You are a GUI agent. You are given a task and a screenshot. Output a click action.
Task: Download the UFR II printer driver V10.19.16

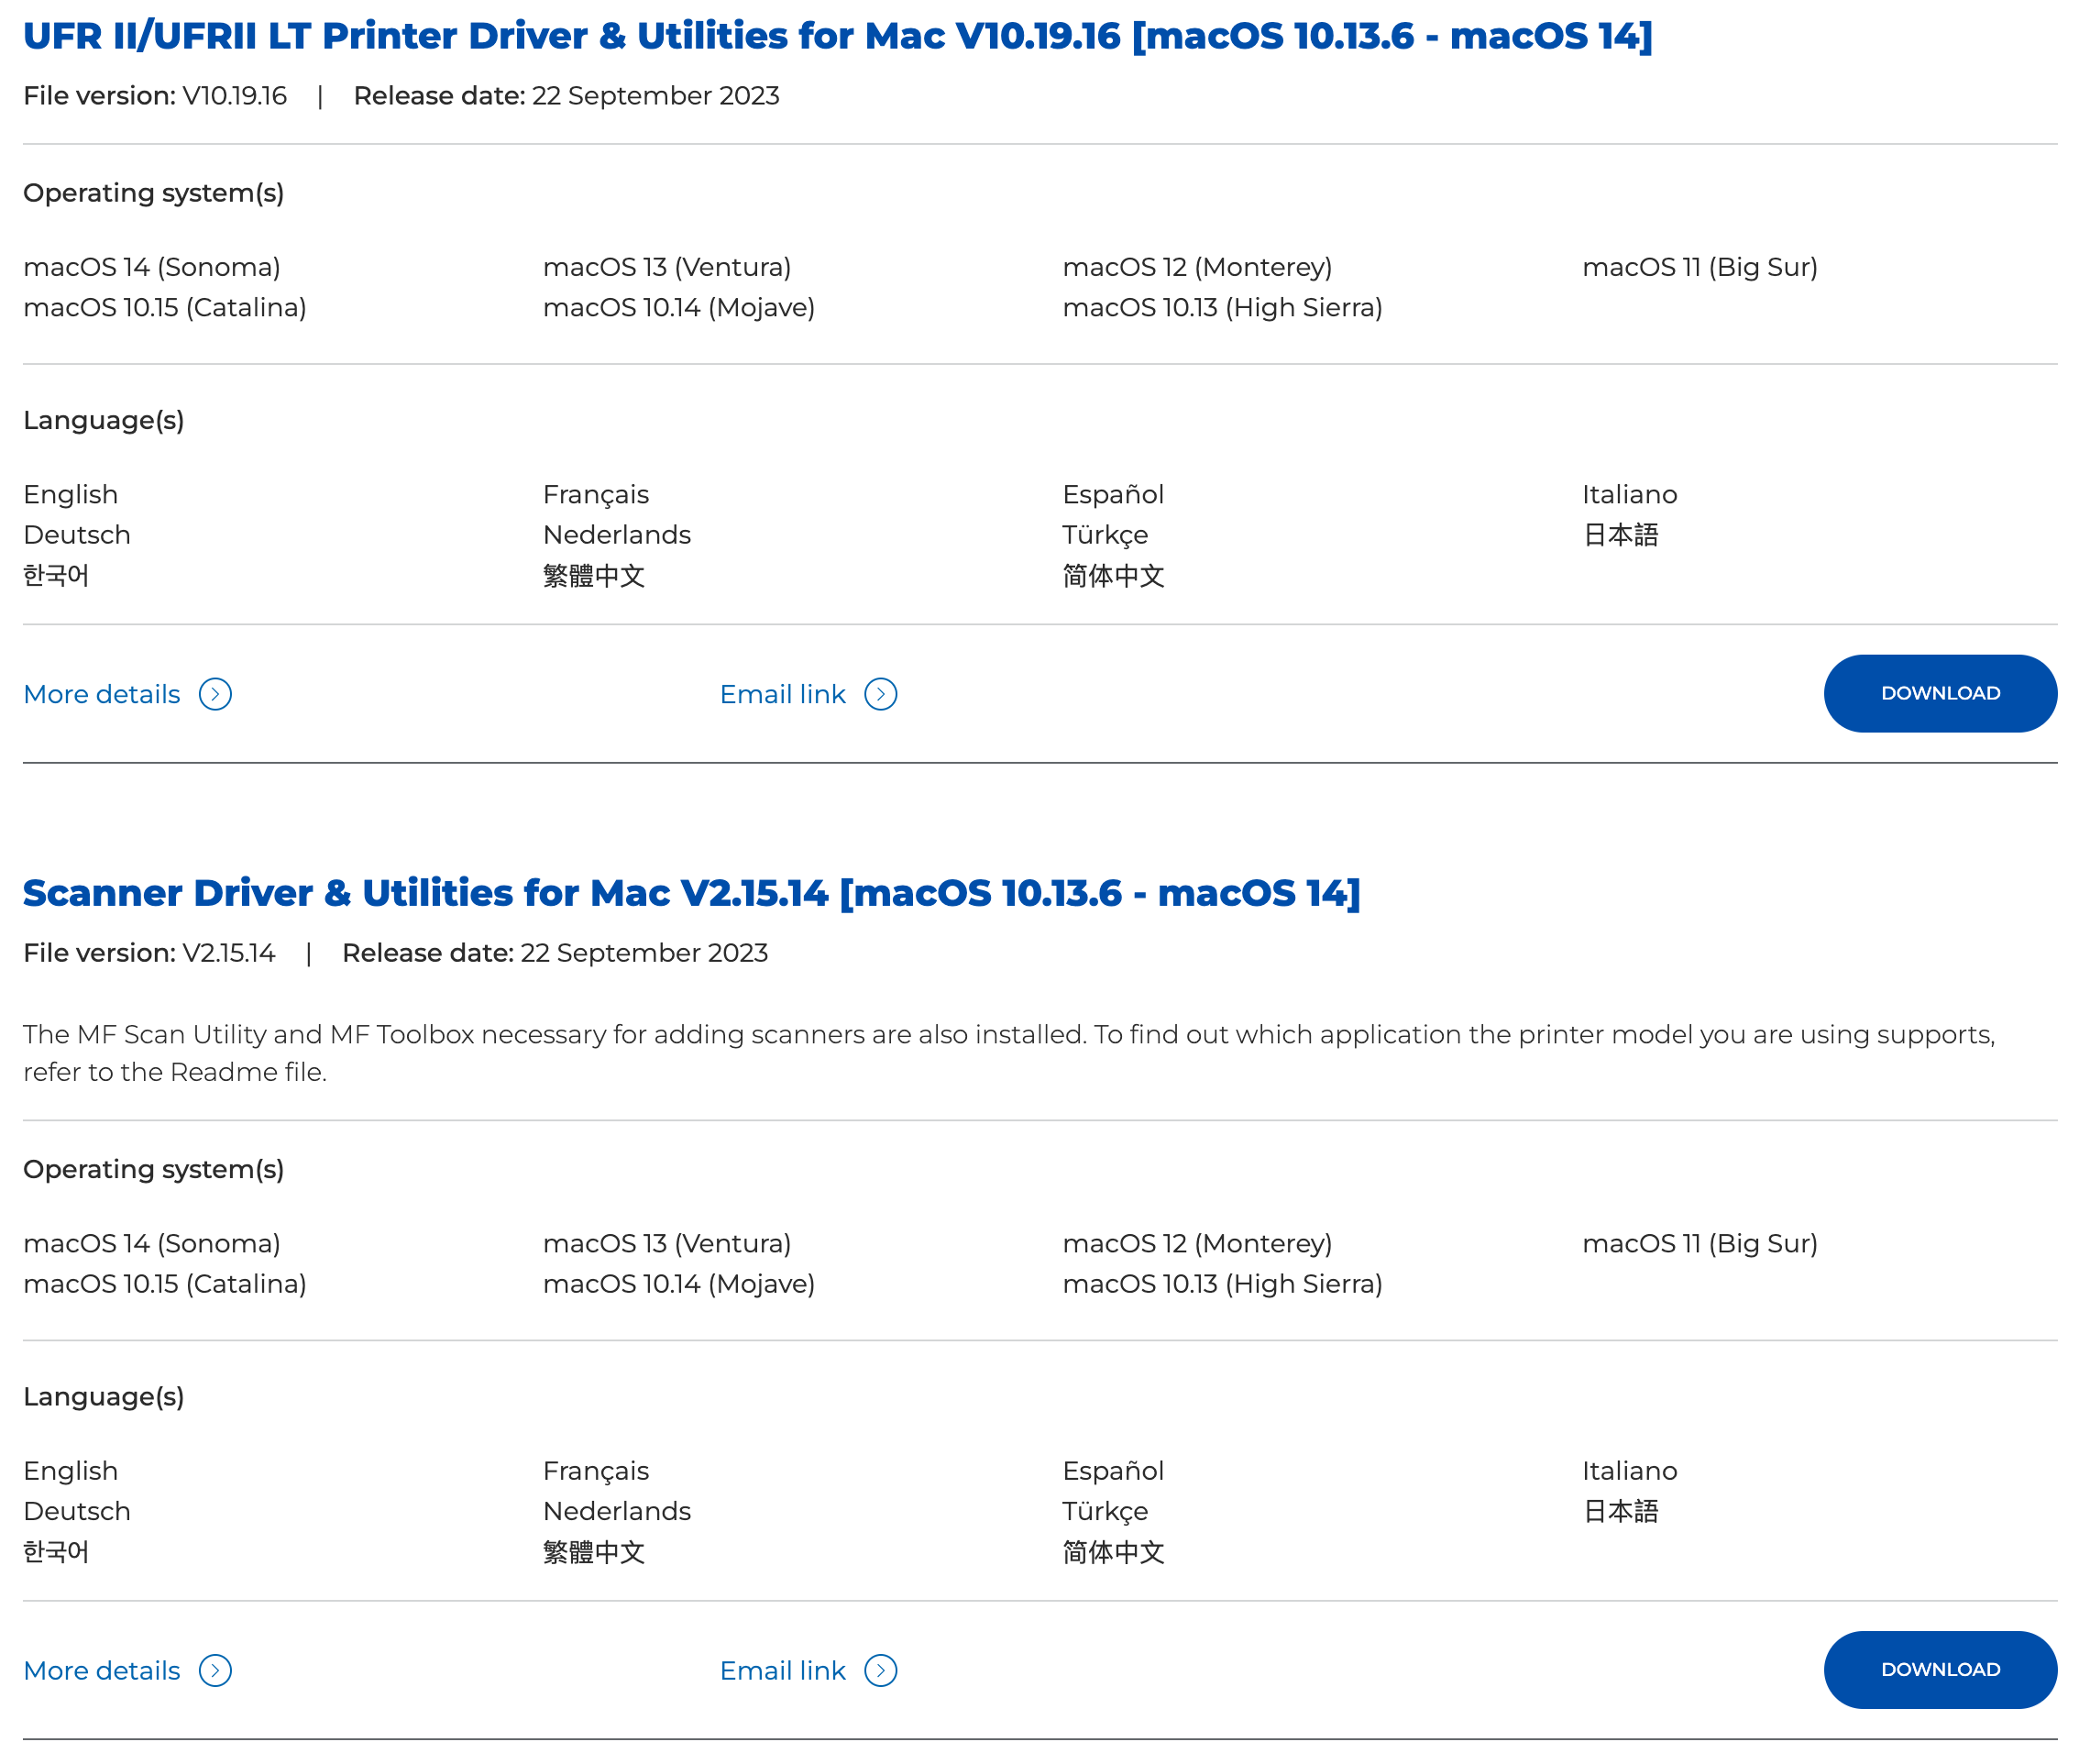[1939, 693]
